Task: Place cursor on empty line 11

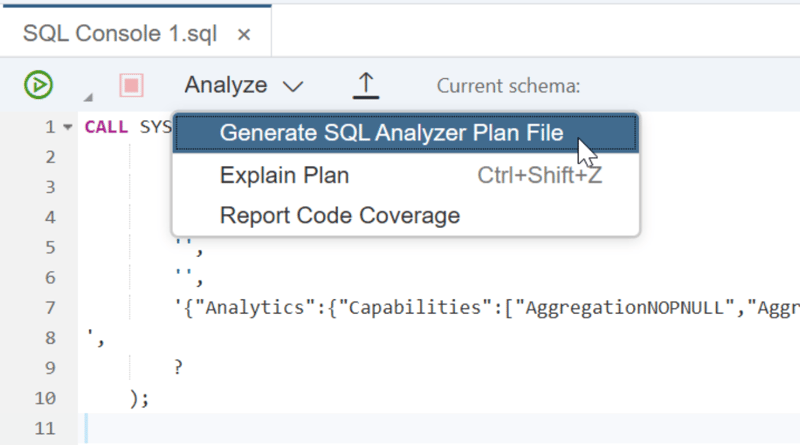Action: point(439,428)
